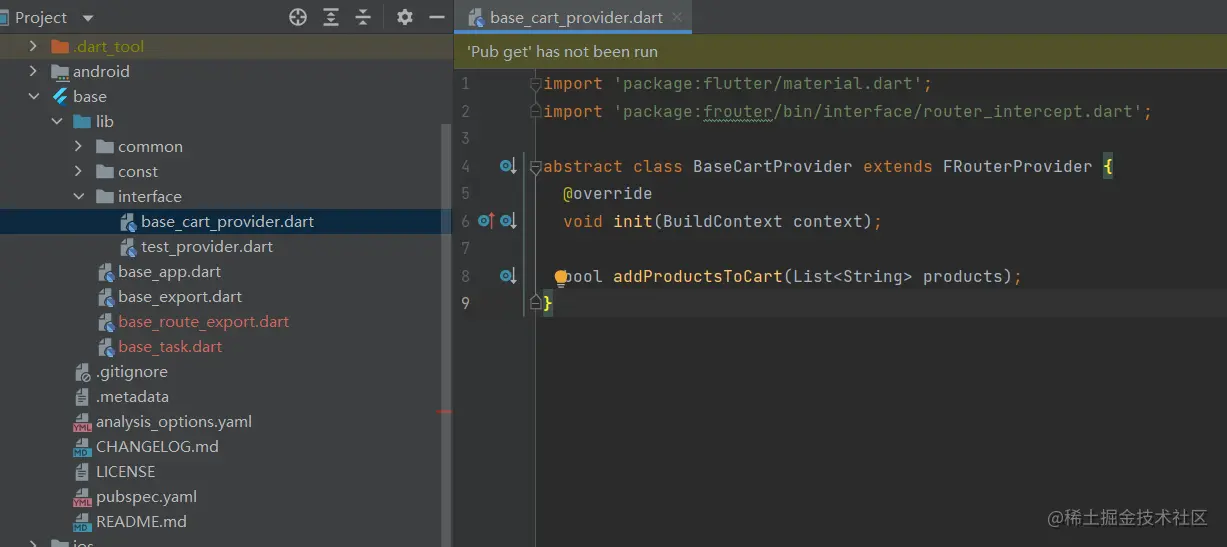1227x547 pixels.
Task: Click the overriding method gutter icon on line 6
Action: (x=486, y=221)
